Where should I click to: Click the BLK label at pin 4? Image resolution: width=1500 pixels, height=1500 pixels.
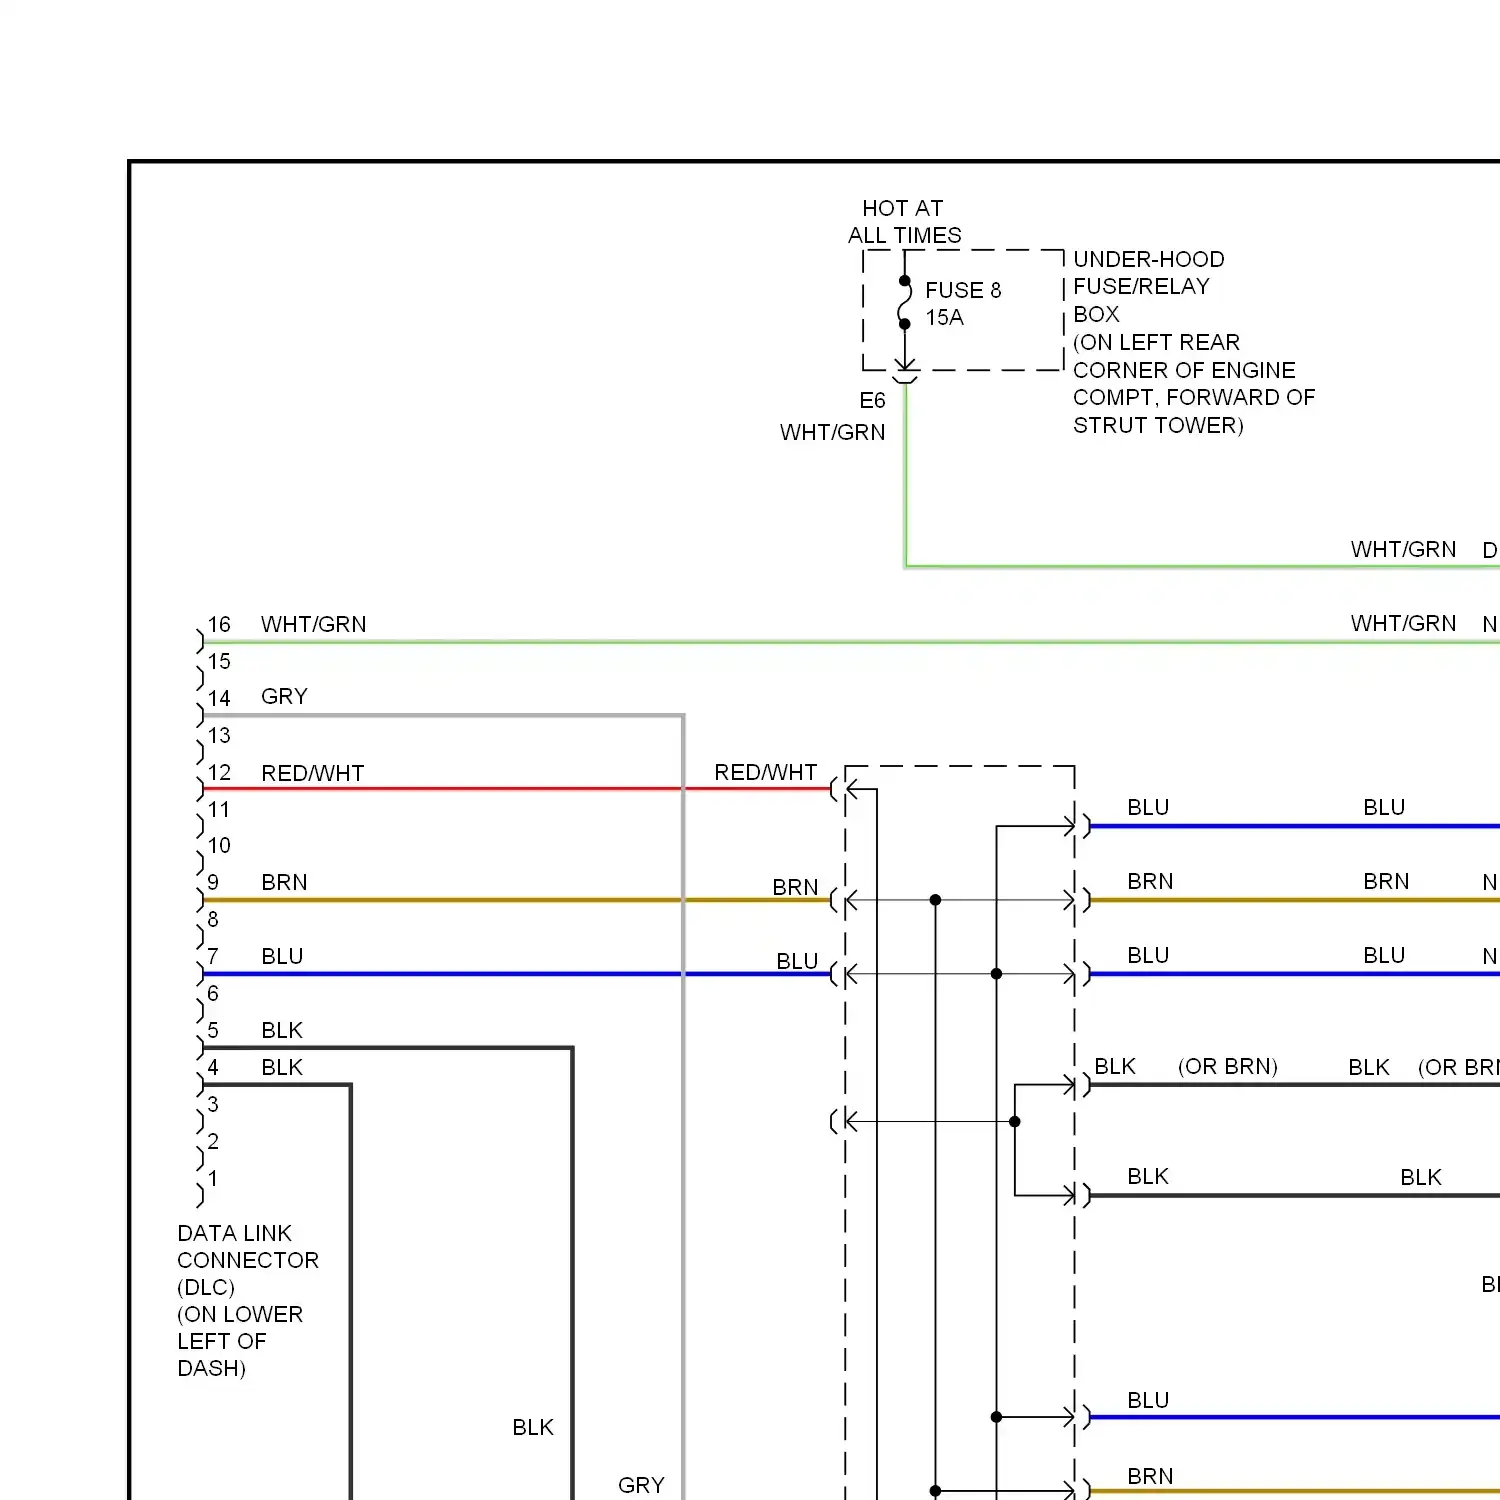pos(282,1068)
